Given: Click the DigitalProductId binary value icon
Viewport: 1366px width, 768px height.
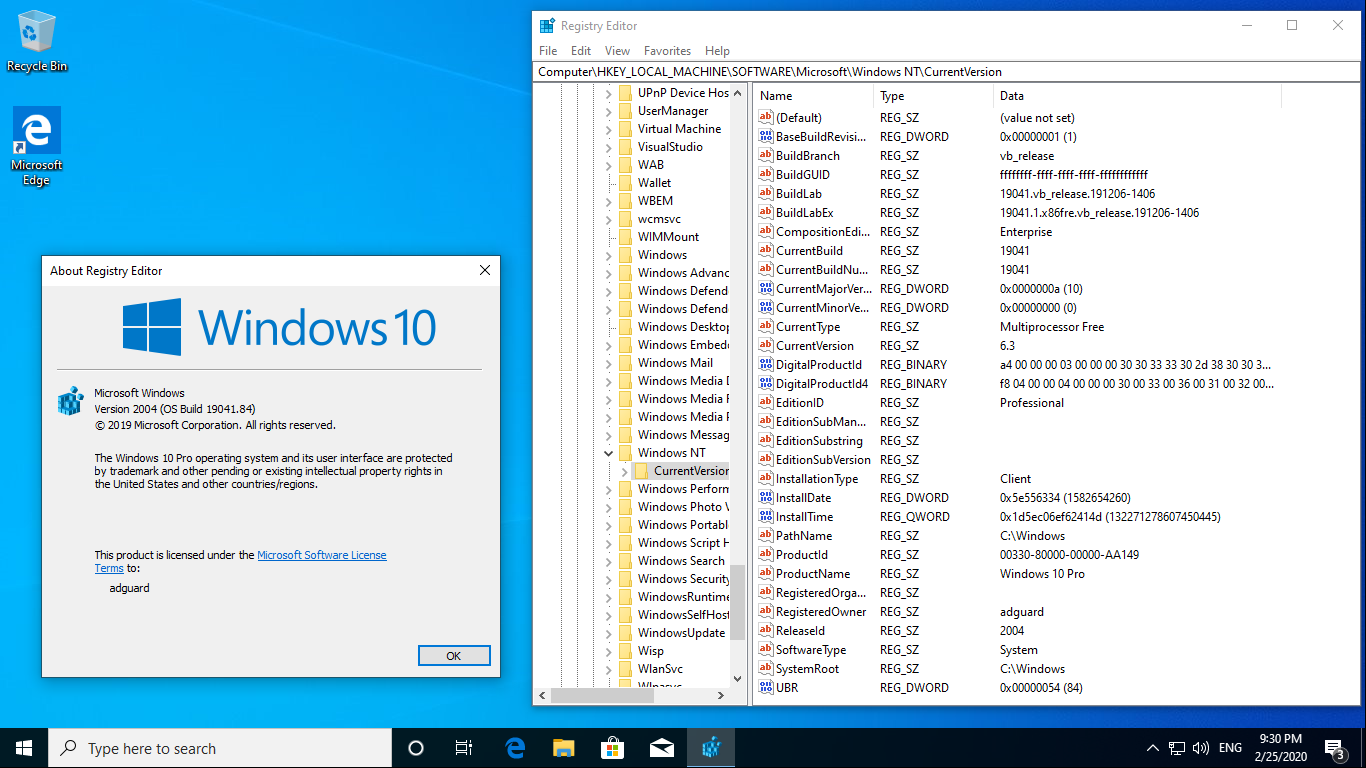Looking at the screenshot, I should (x=766, y=364).
